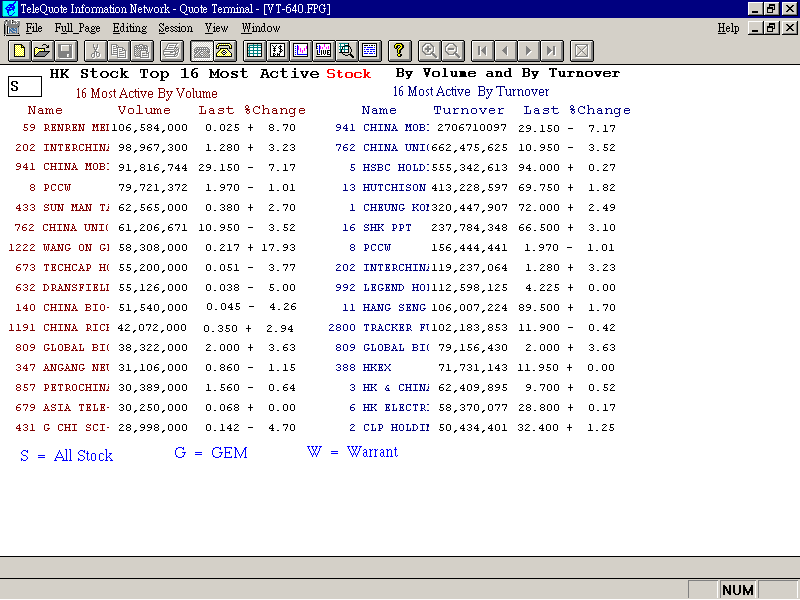Click the black-and-white quote page icon

[277, 51]
